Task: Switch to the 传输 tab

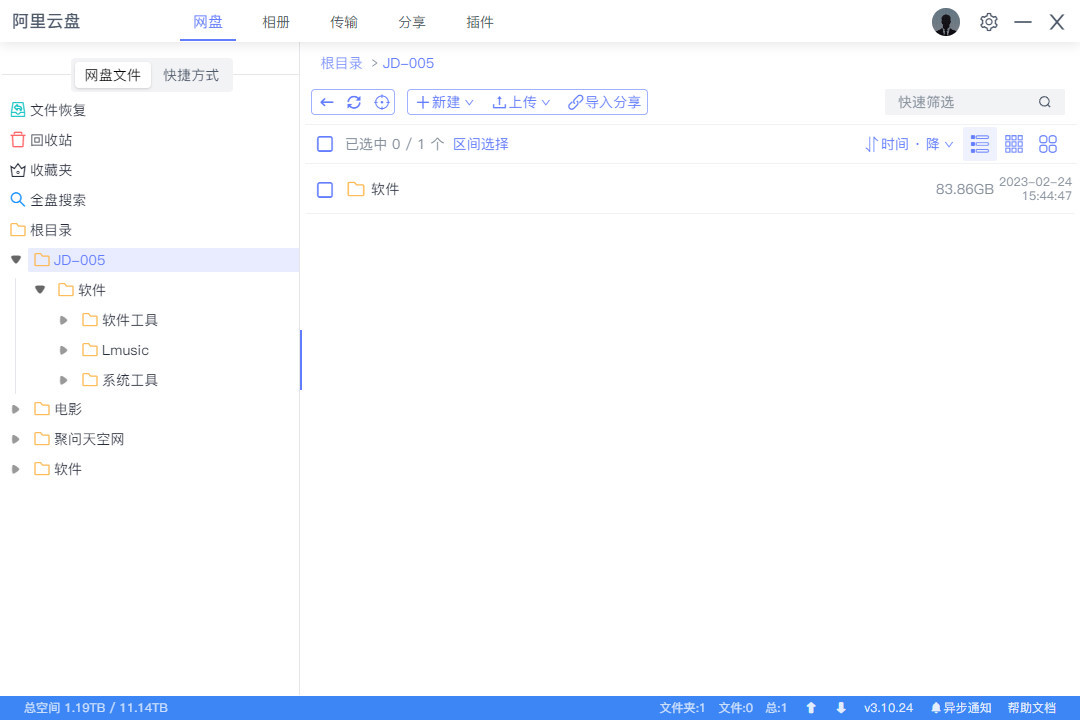Action: pyautogui.click(x=344, y=22)
